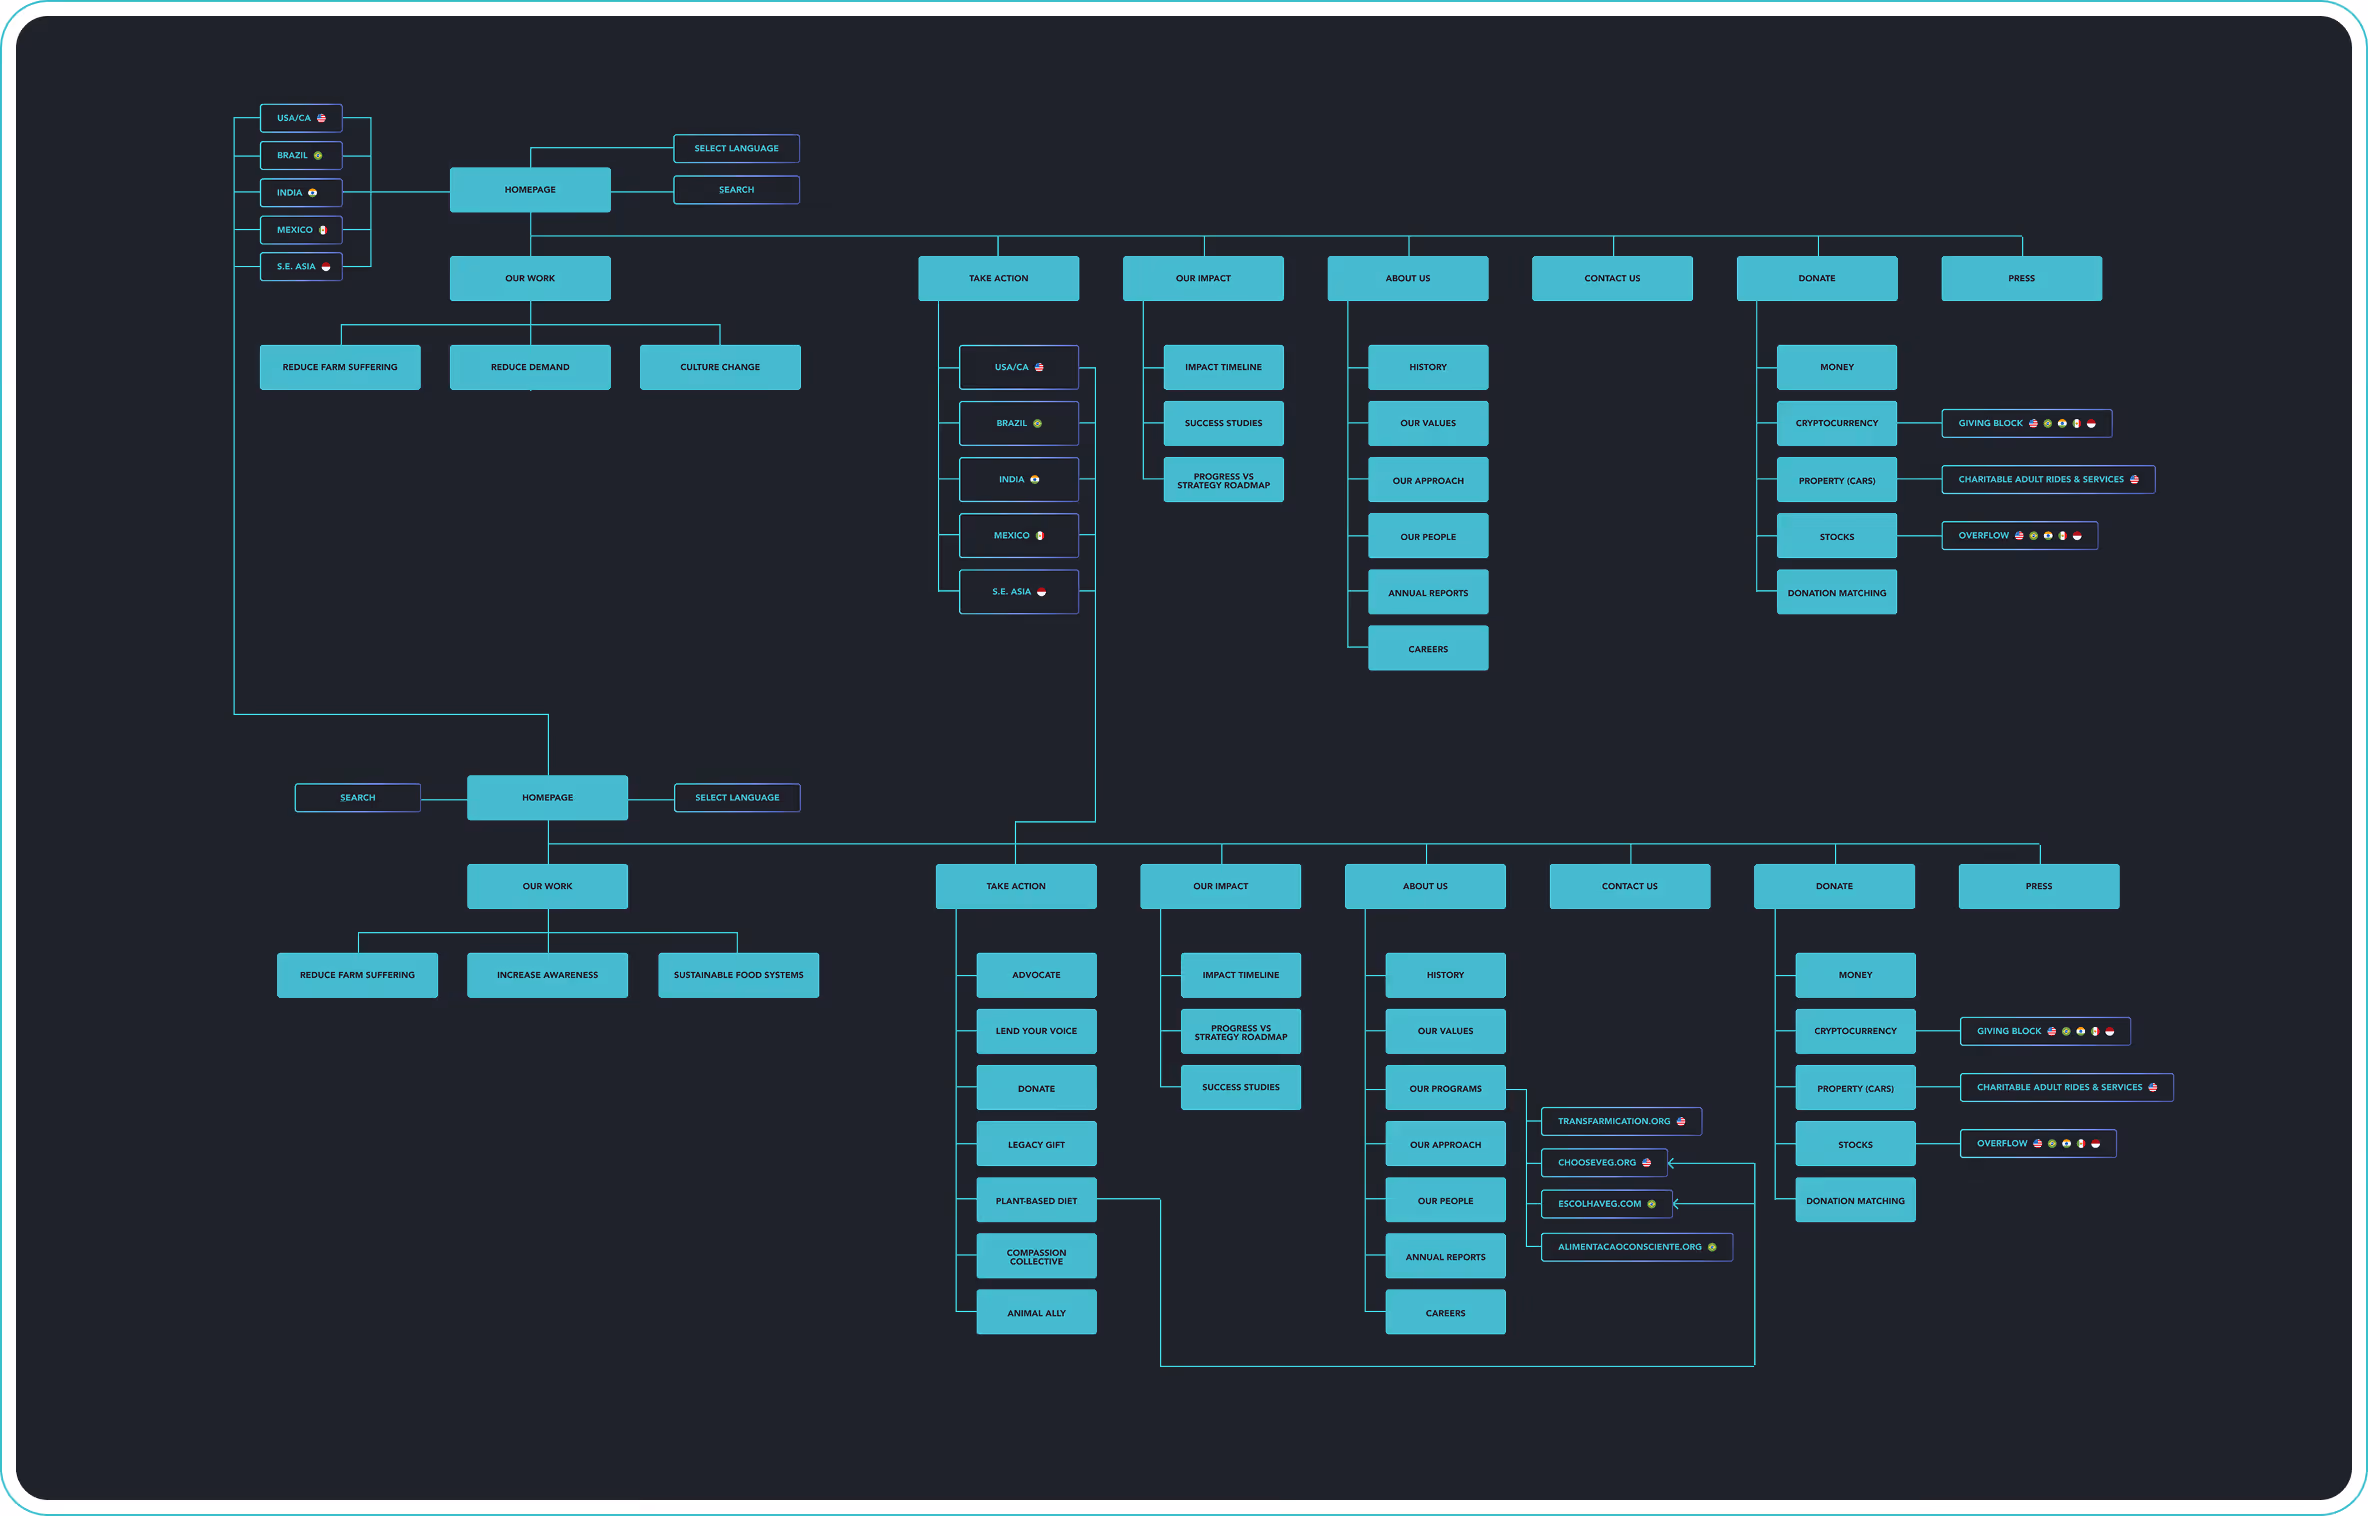Select the USA/CA box beside the top Homepage

click(301, 118)
